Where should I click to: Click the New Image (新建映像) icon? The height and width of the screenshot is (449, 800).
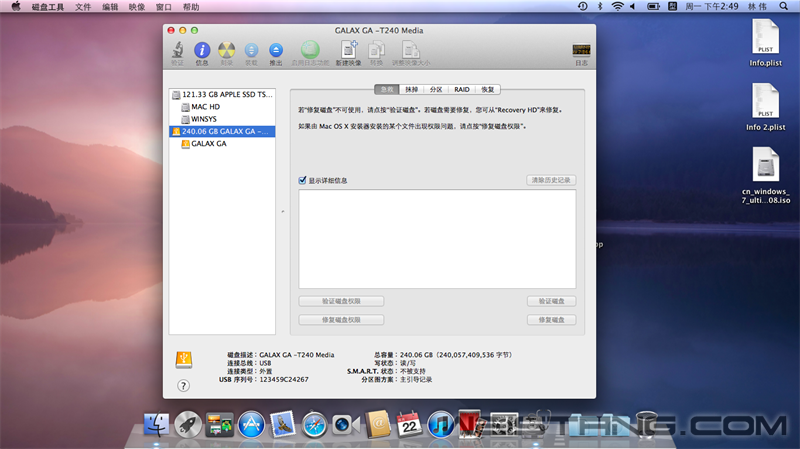(348, 51)
